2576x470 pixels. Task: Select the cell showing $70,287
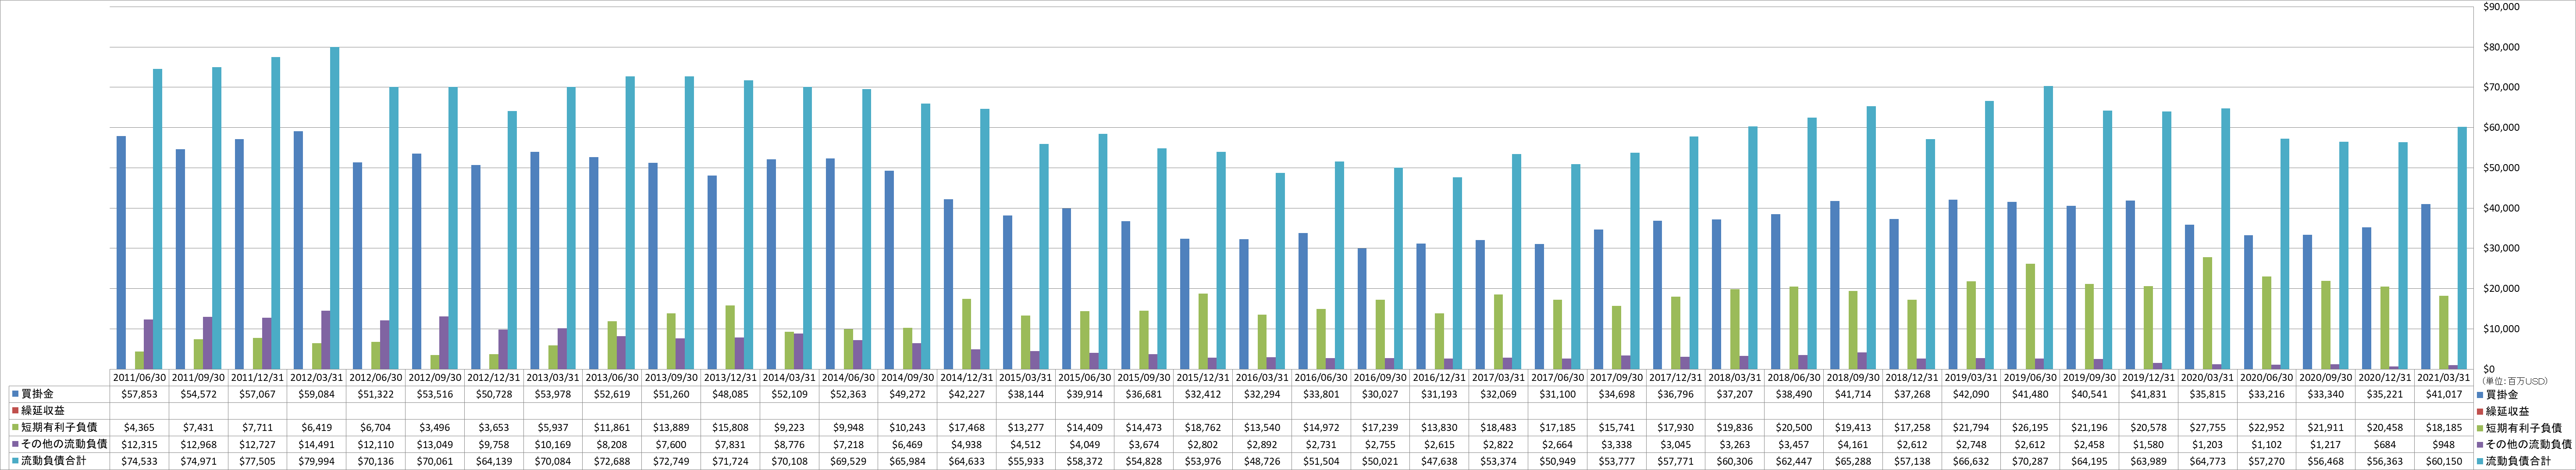tap(2030, 461)
